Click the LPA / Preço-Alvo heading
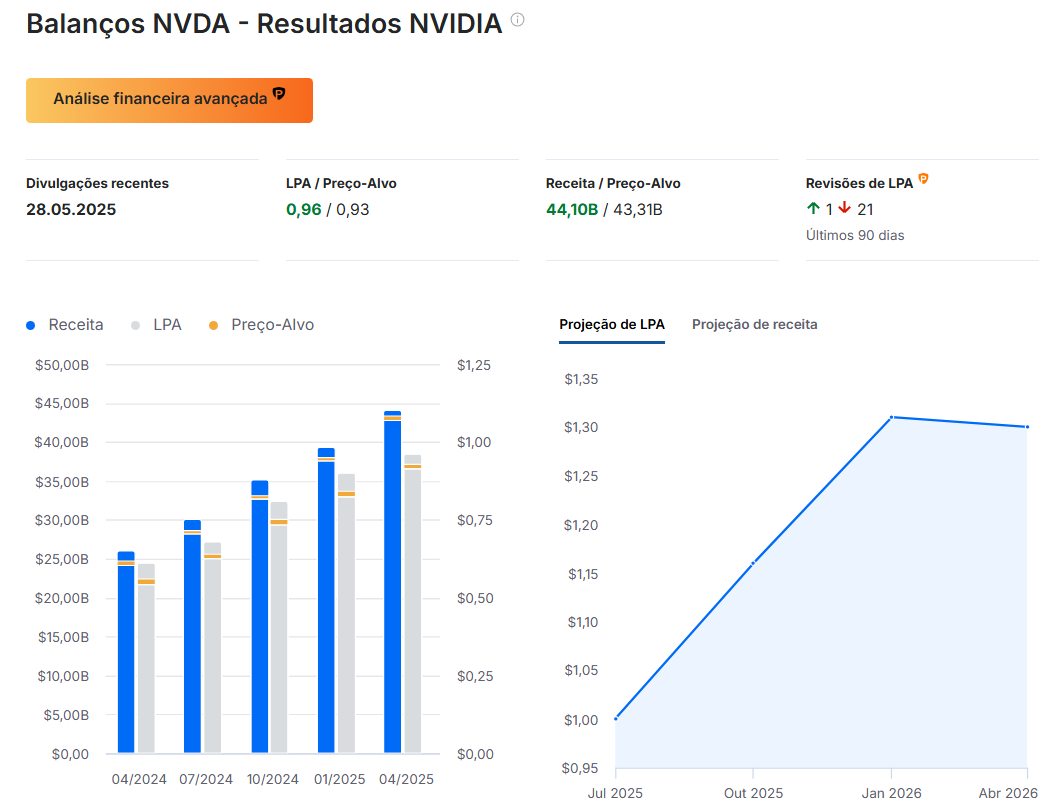 coord(341,183)
